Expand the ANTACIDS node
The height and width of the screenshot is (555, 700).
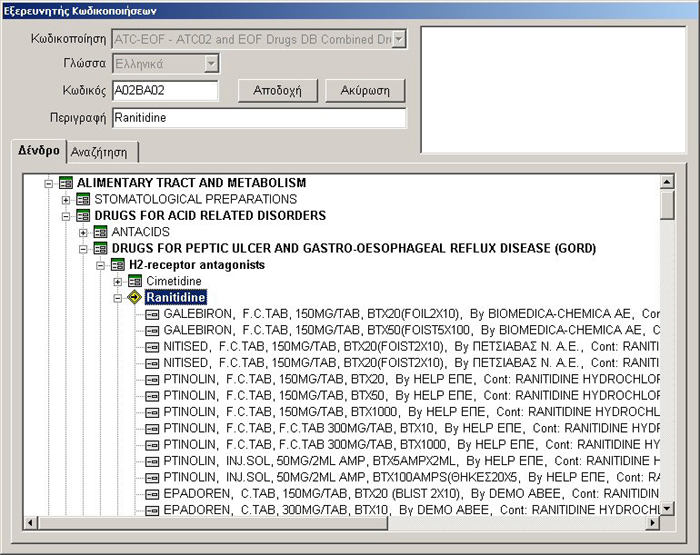[83, 233]
